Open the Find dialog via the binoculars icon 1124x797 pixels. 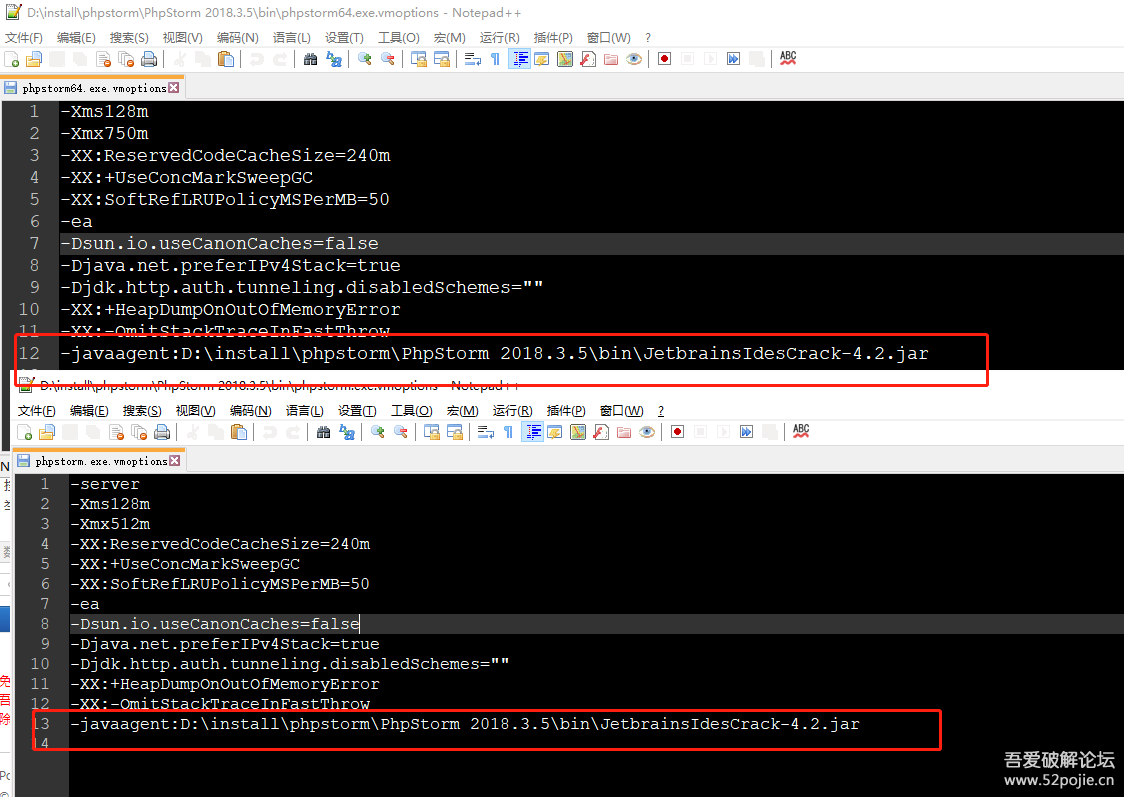[310, 58]
